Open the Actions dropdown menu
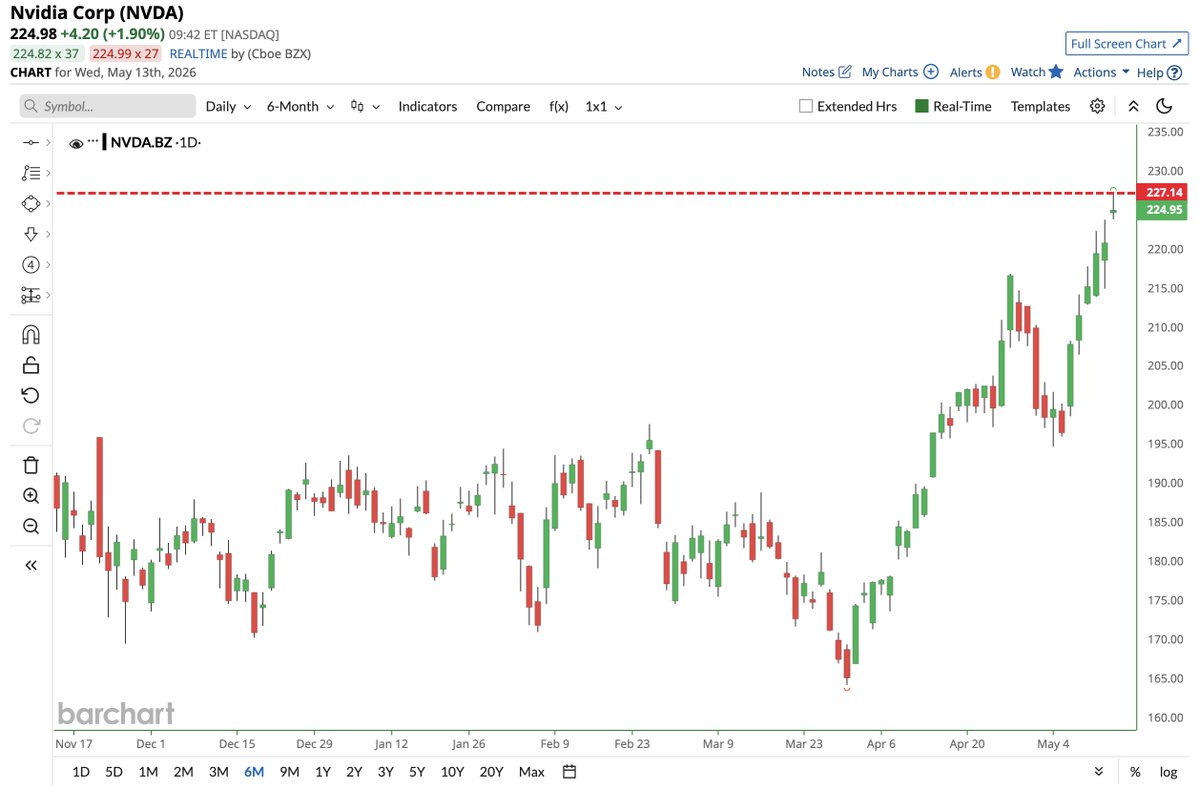Screen dimensions: 1199x789 tap(1101, 72)
